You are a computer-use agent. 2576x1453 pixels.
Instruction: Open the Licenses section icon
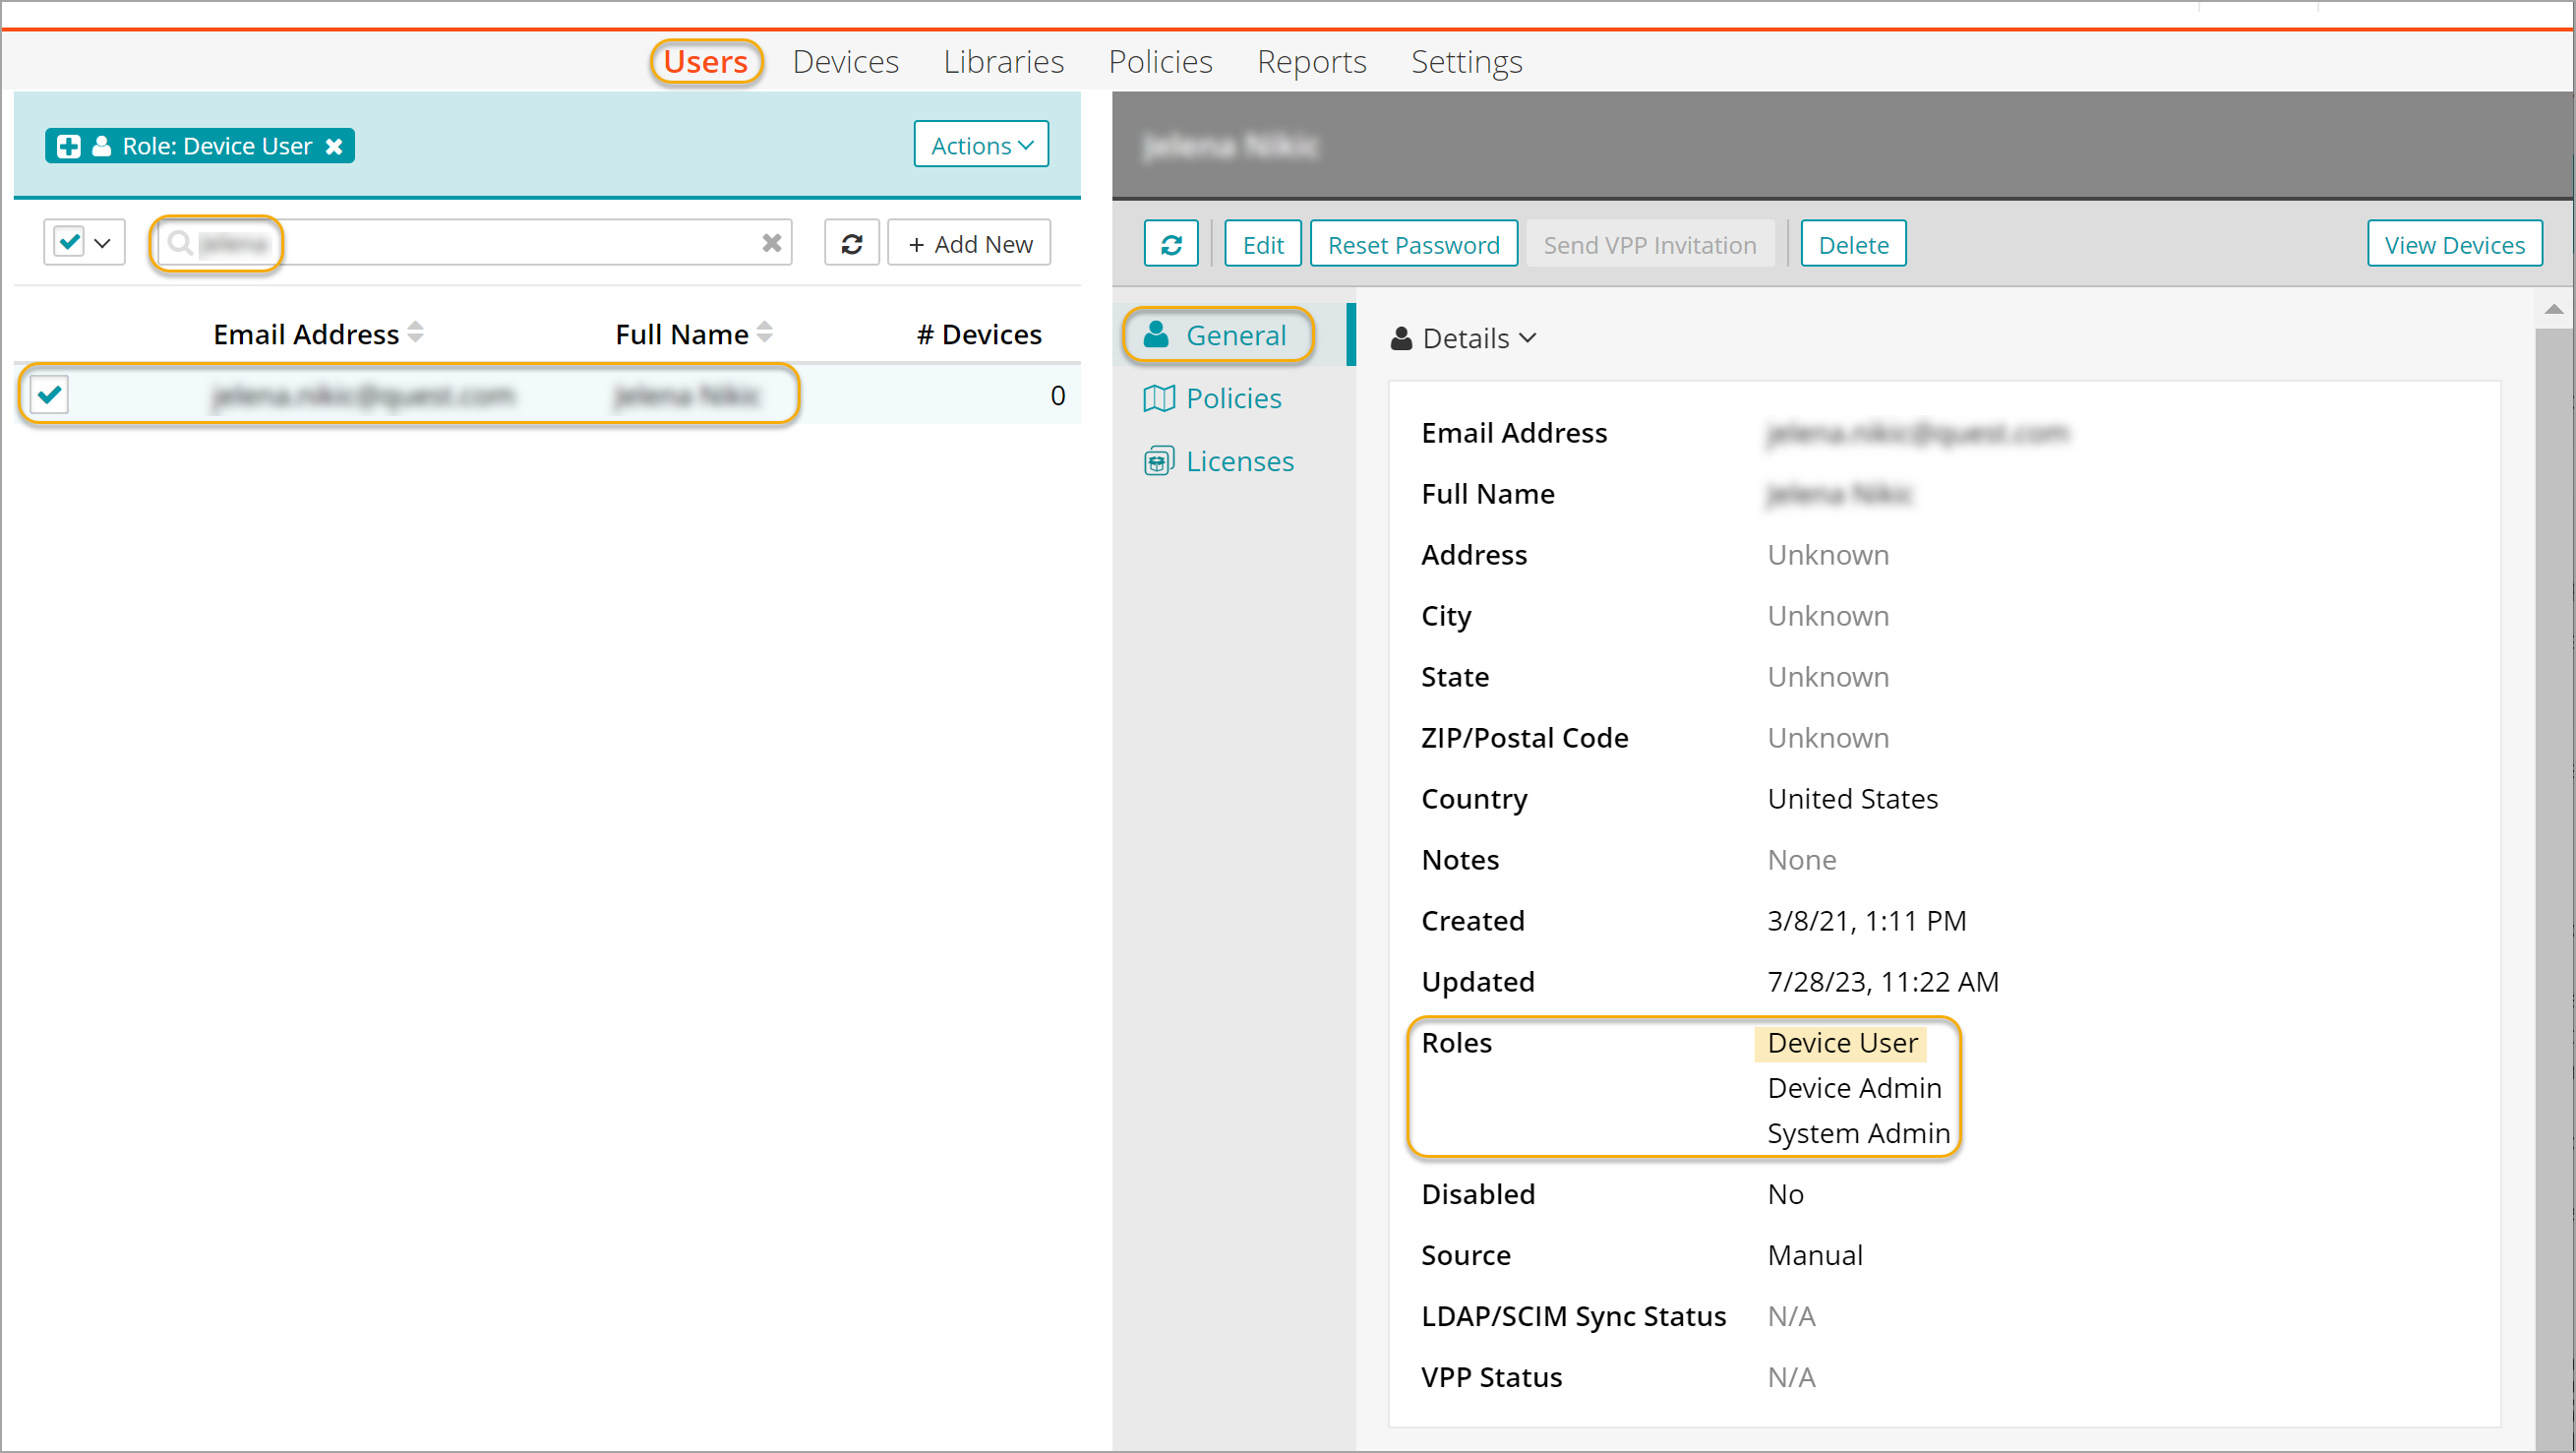(x=1158, y=461)
